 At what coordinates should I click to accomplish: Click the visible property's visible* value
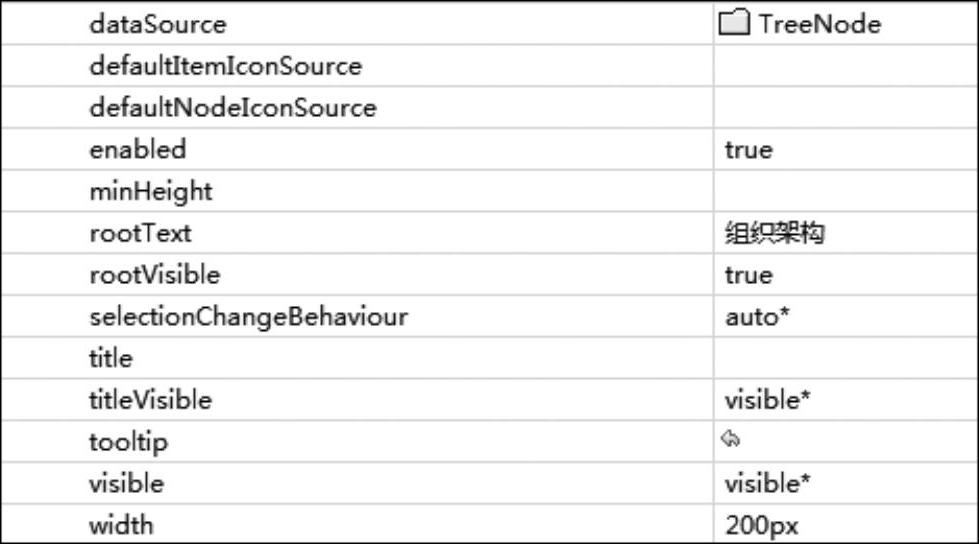[x=767, y=484]
